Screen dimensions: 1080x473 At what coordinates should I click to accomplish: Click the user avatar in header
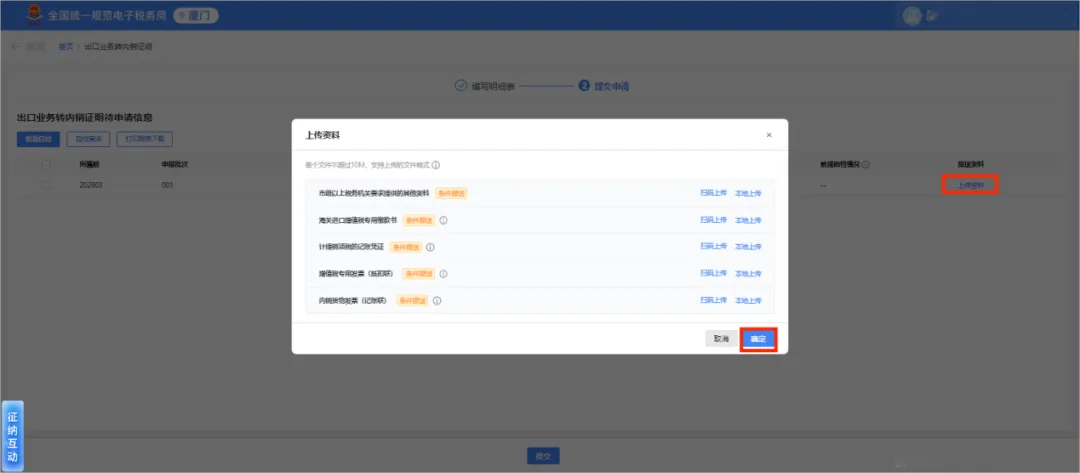coord(912,15)
